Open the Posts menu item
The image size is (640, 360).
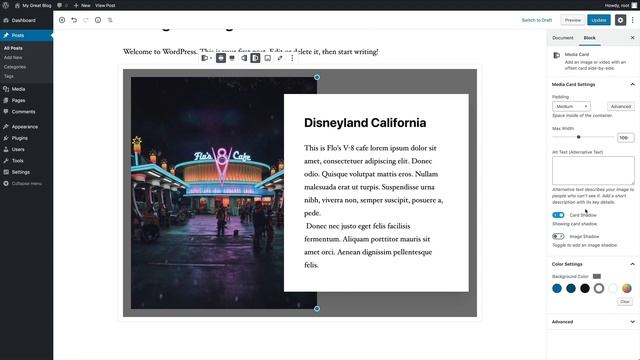click(x=26, y=36)
